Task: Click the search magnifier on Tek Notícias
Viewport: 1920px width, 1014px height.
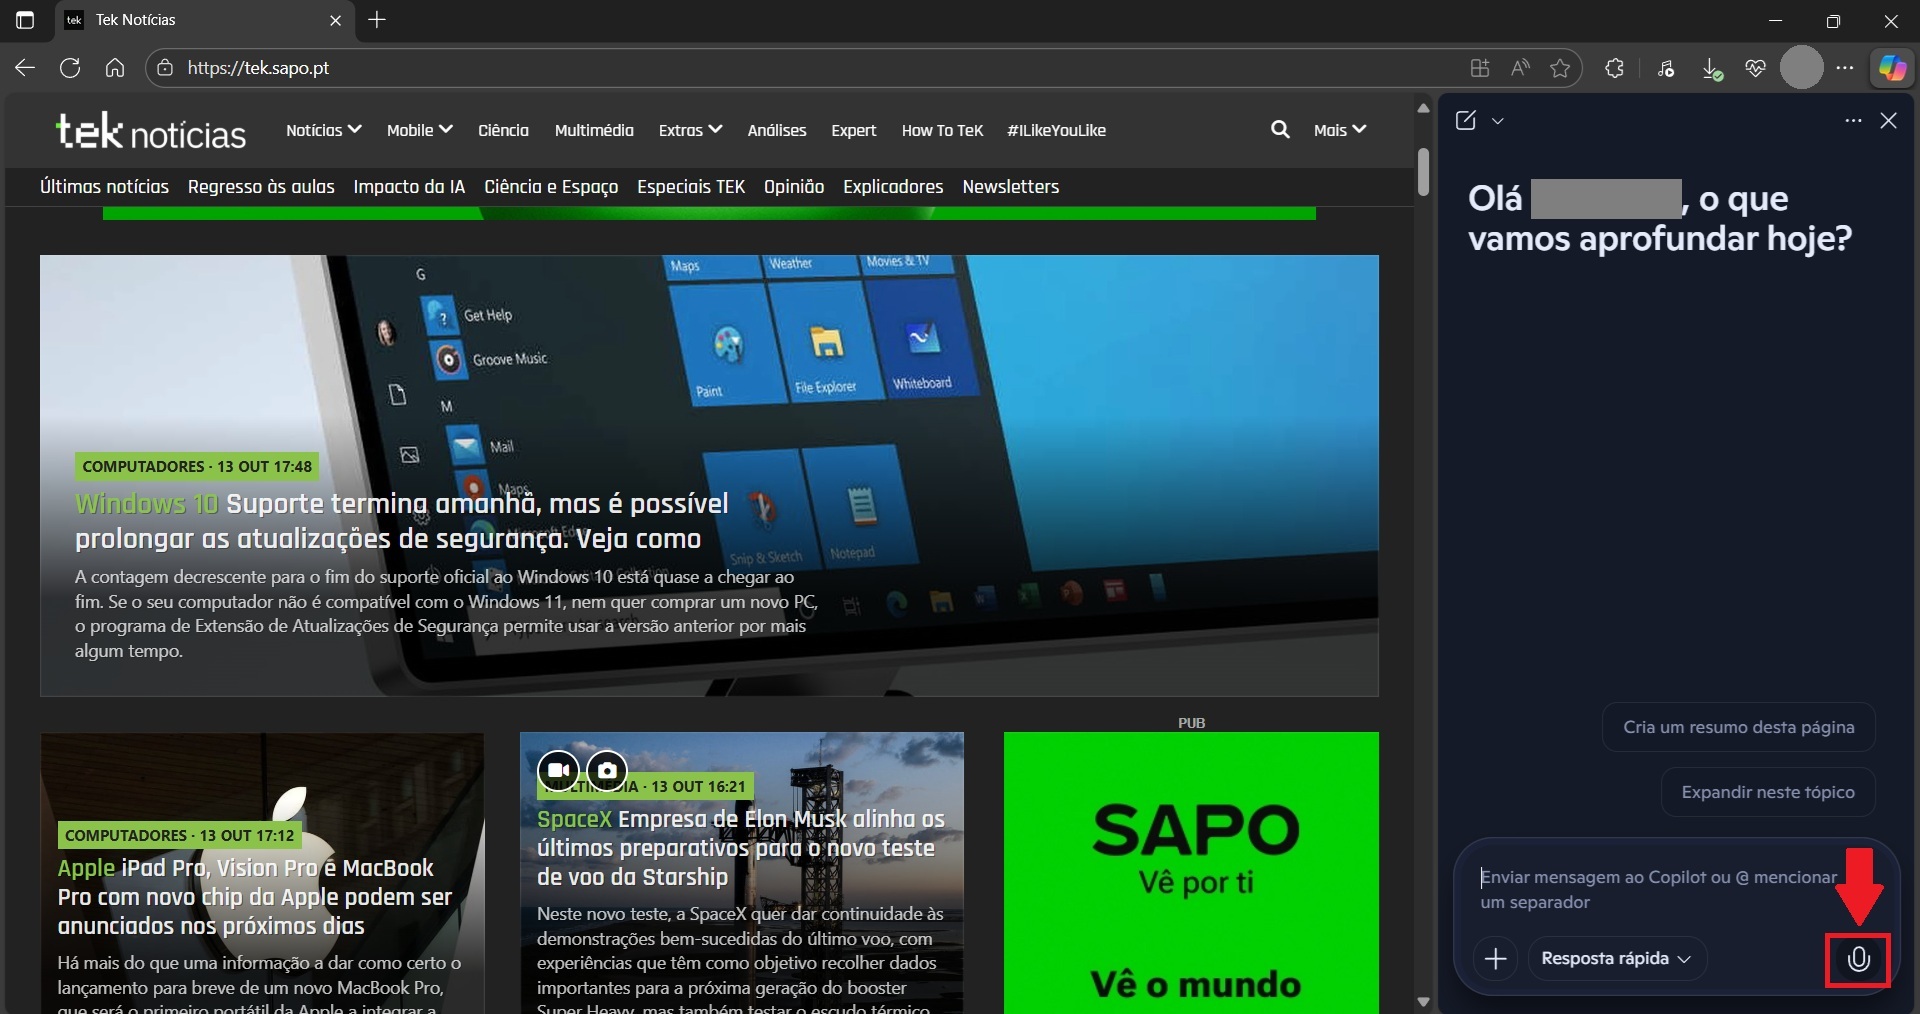Action: (1279, 130)
